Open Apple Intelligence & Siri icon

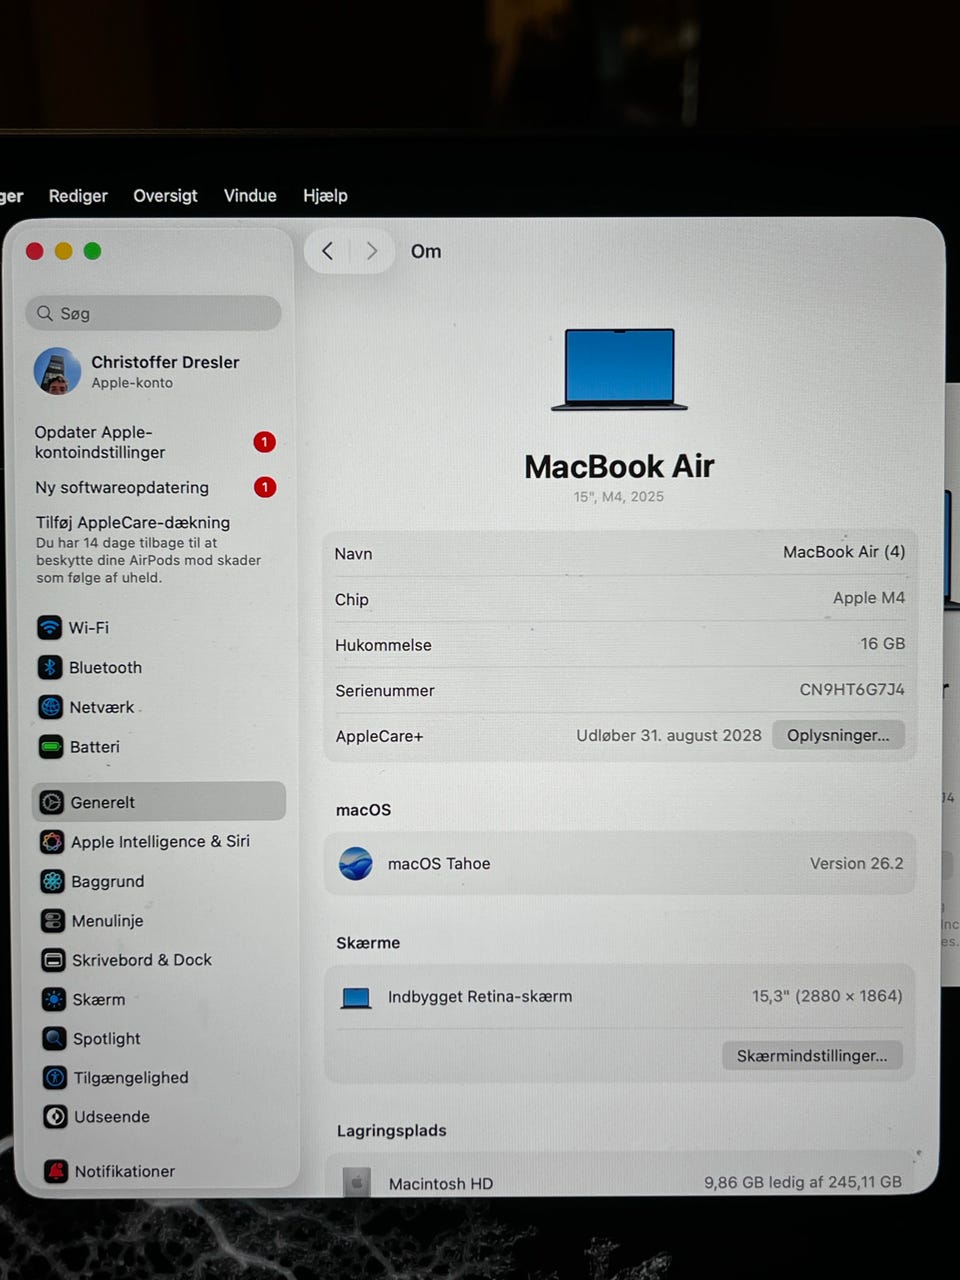click(52, 842)
